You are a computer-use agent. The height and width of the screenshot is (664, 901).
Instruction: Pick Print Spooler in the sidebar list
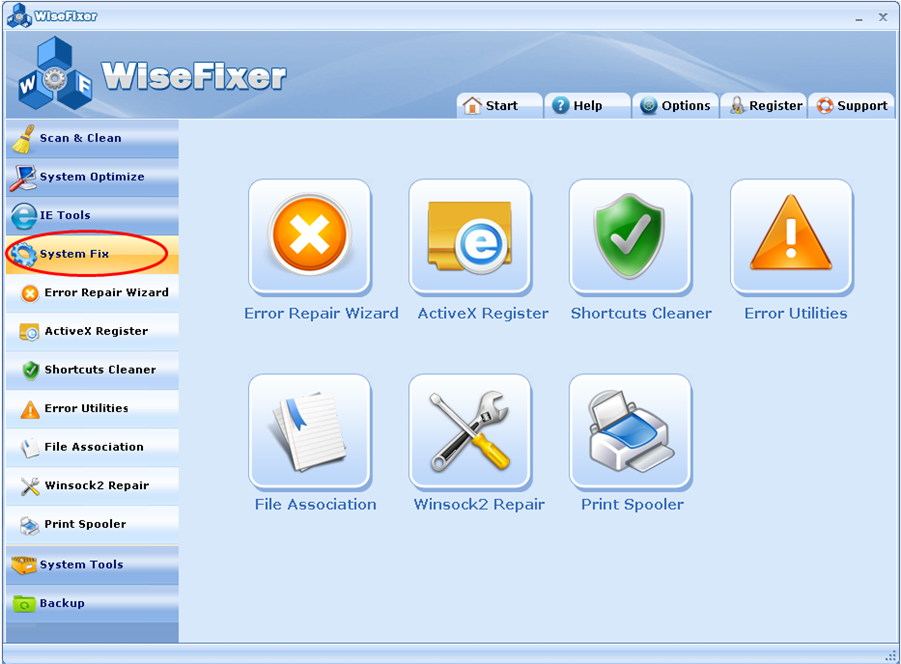[x=93, y=524]
